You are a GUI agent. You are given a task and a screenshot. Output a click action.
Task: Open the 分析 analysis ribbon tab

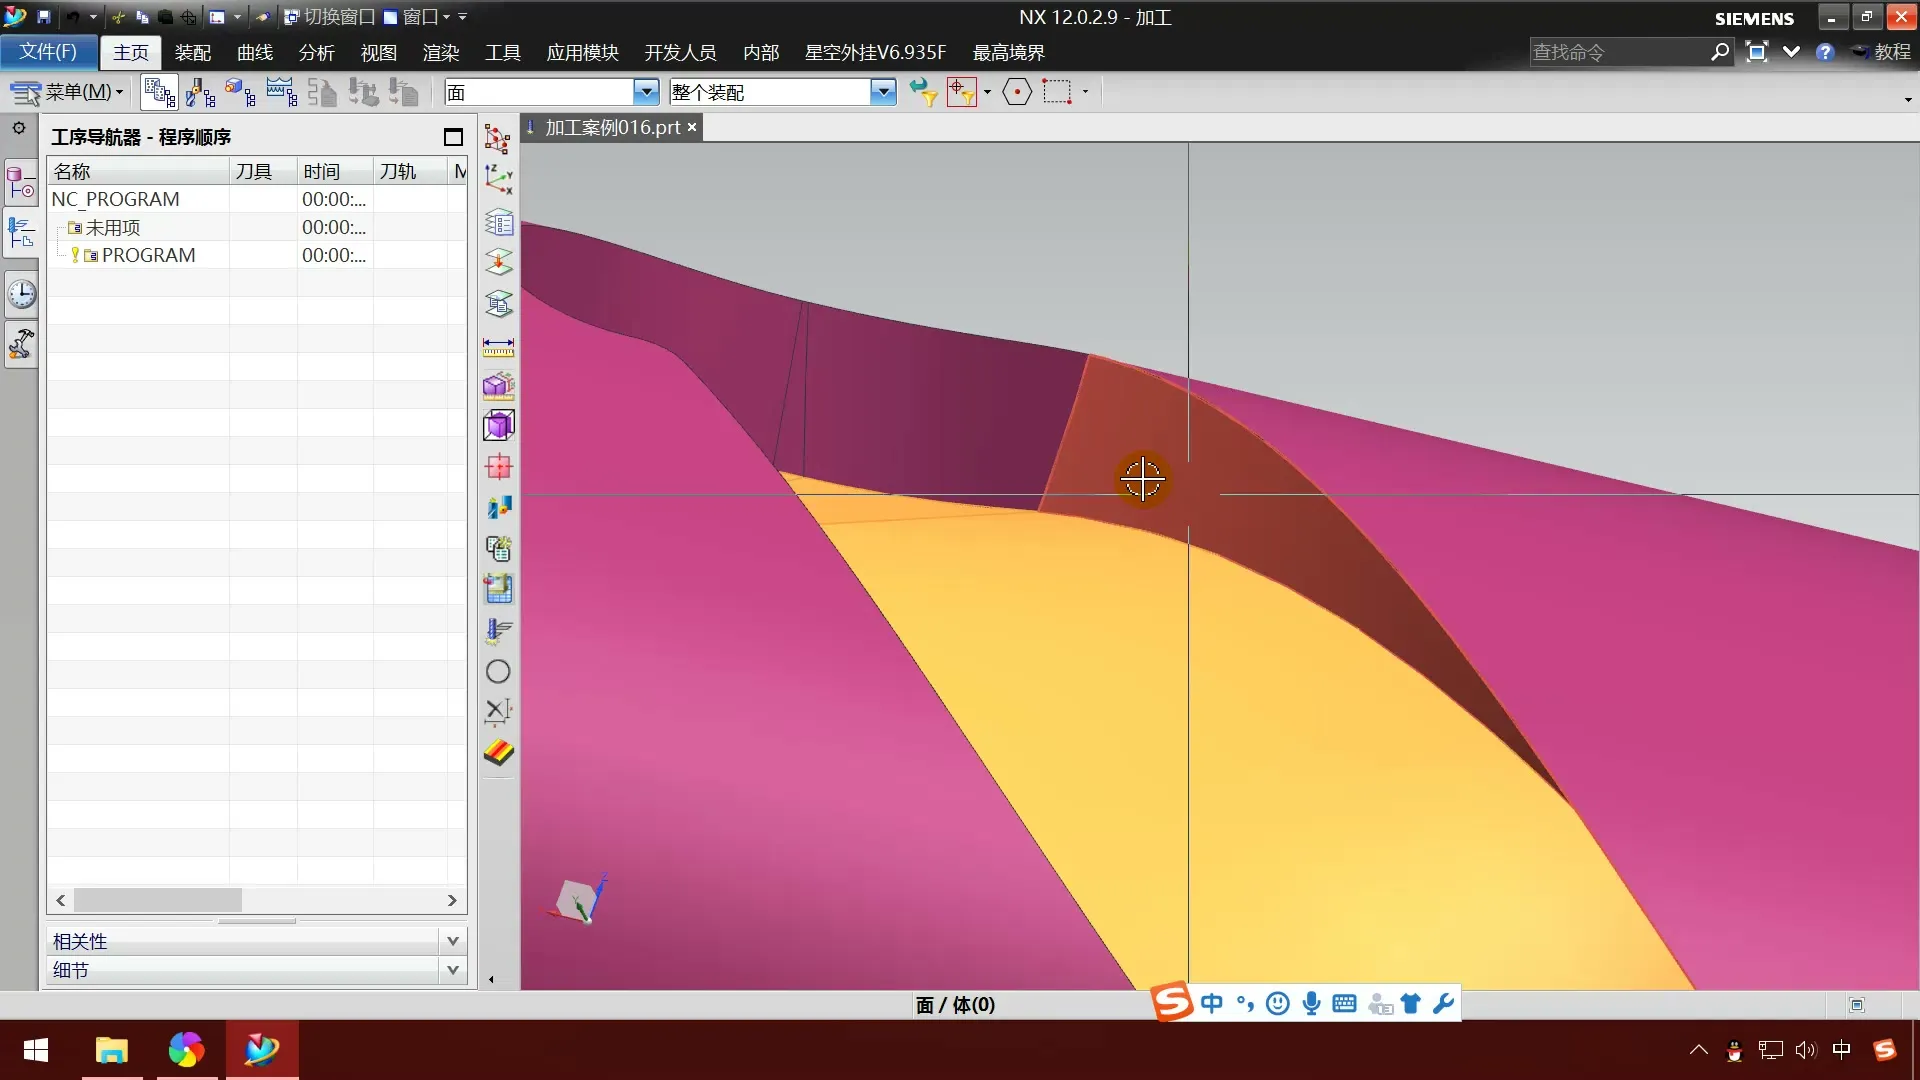pos(316,52)
